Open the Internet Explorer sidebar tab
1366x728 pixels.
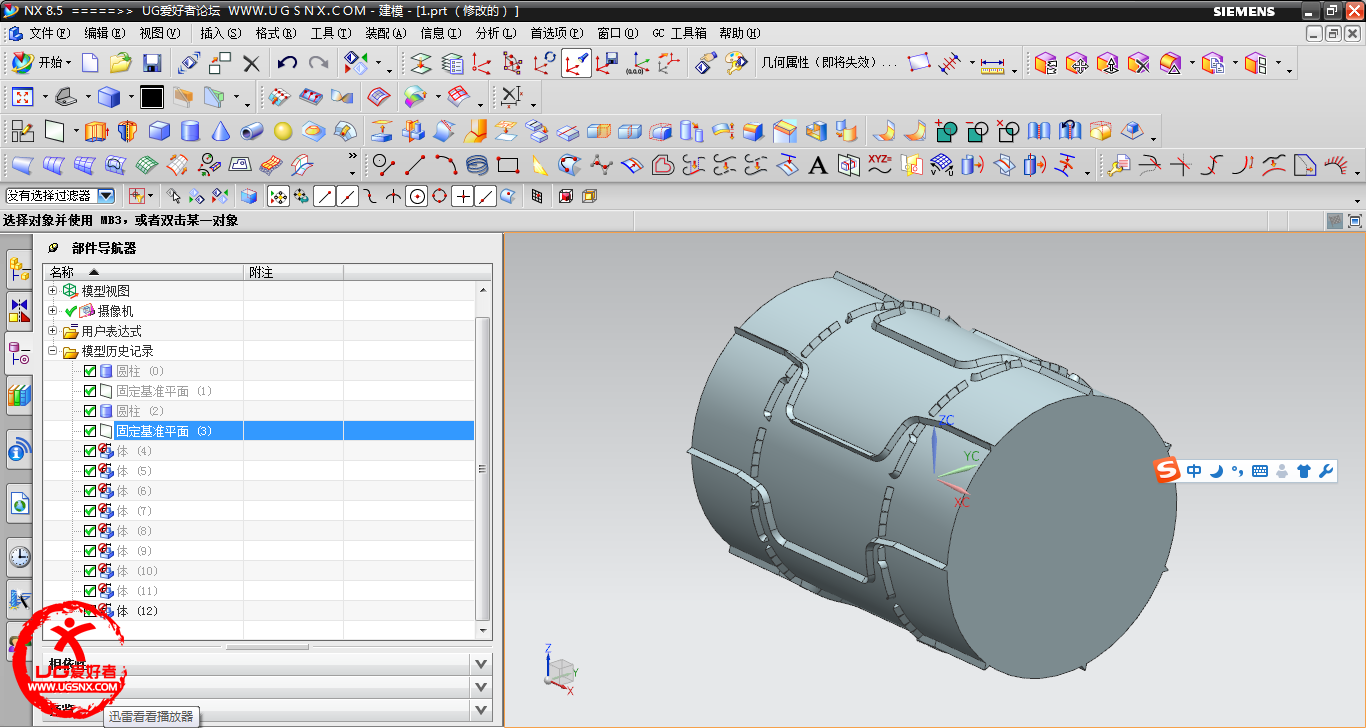click(19, 504)
